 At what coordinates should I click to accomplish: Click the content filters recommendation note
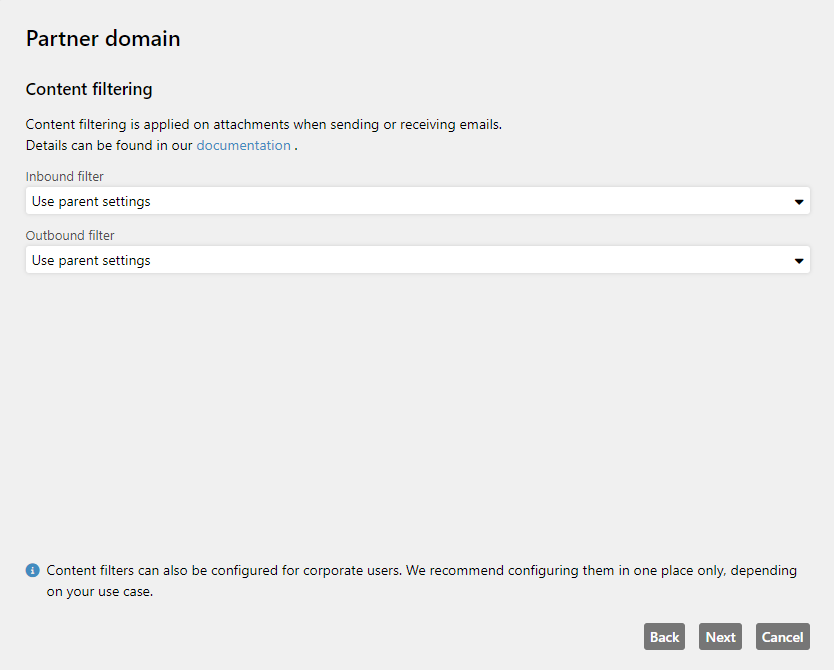click(421, 581)
